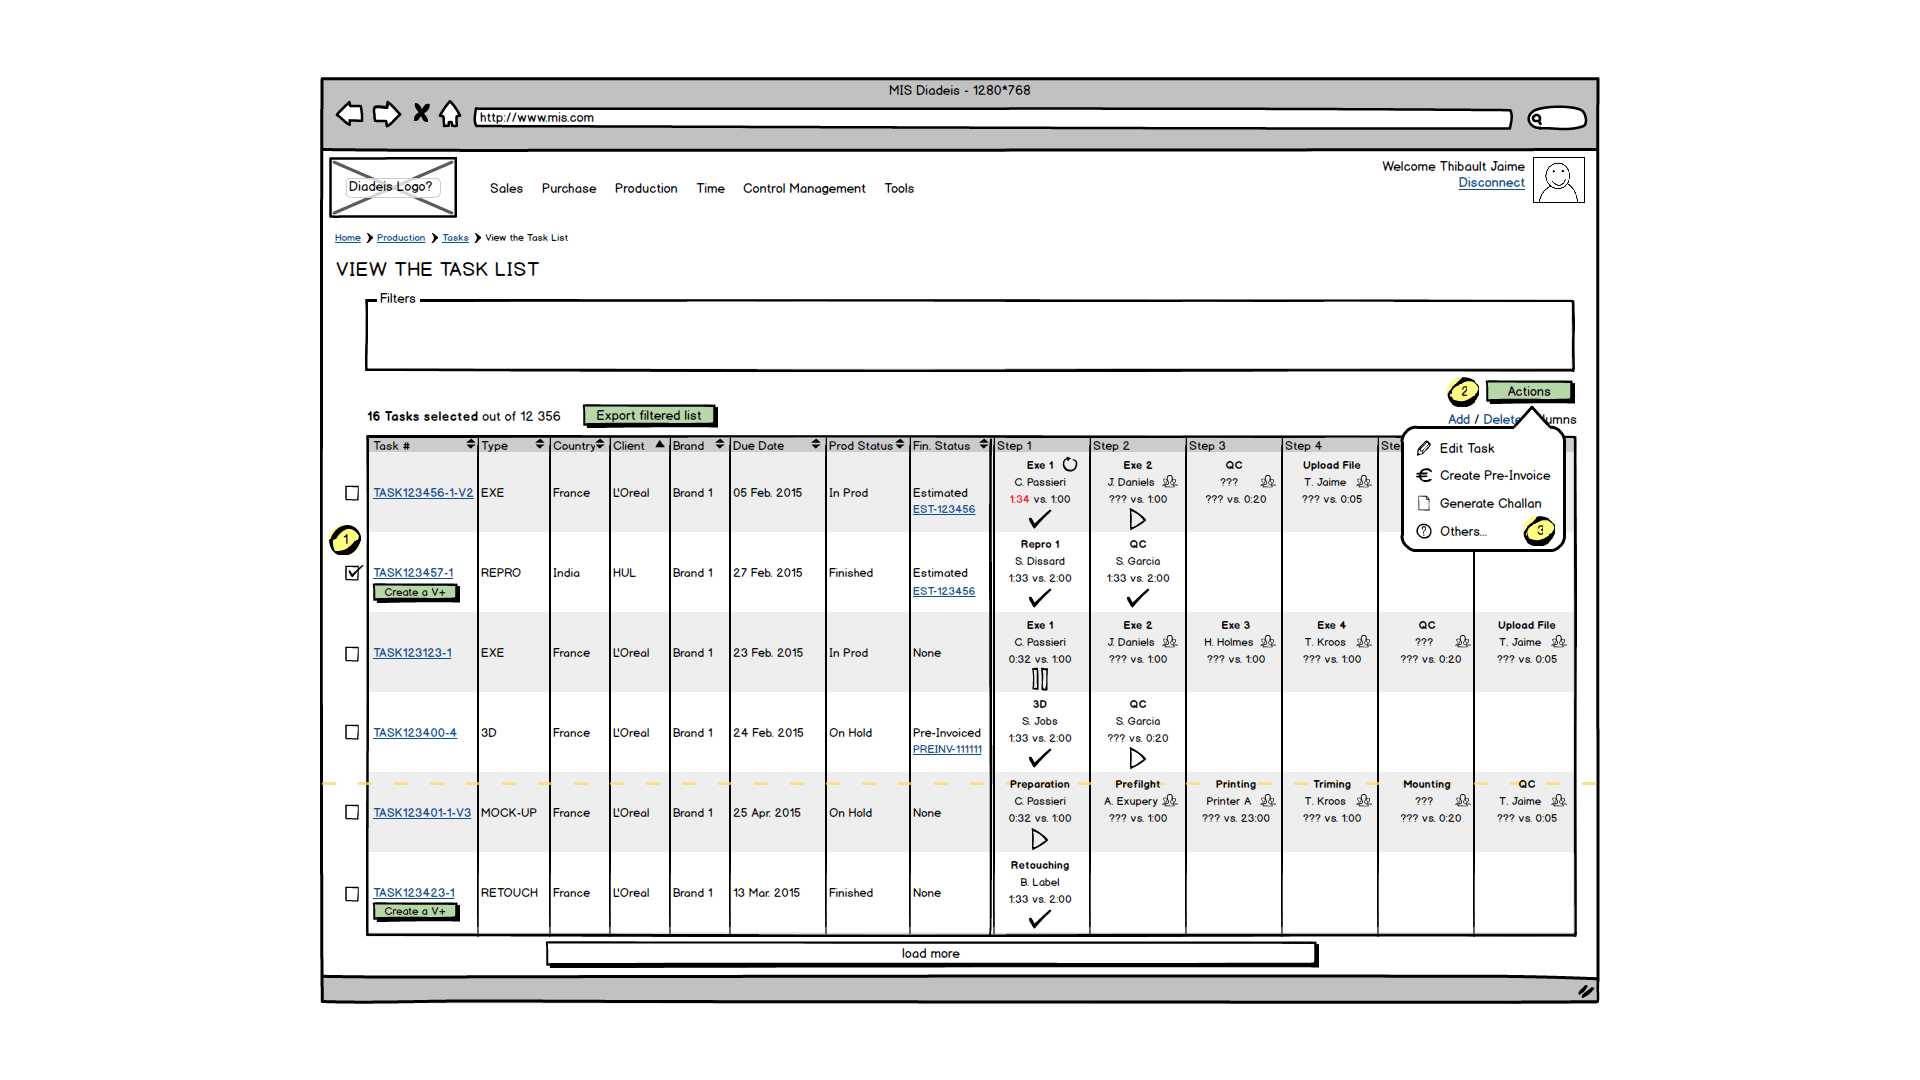Select the TASK123400-4 row checkbox

click(352, 733)
